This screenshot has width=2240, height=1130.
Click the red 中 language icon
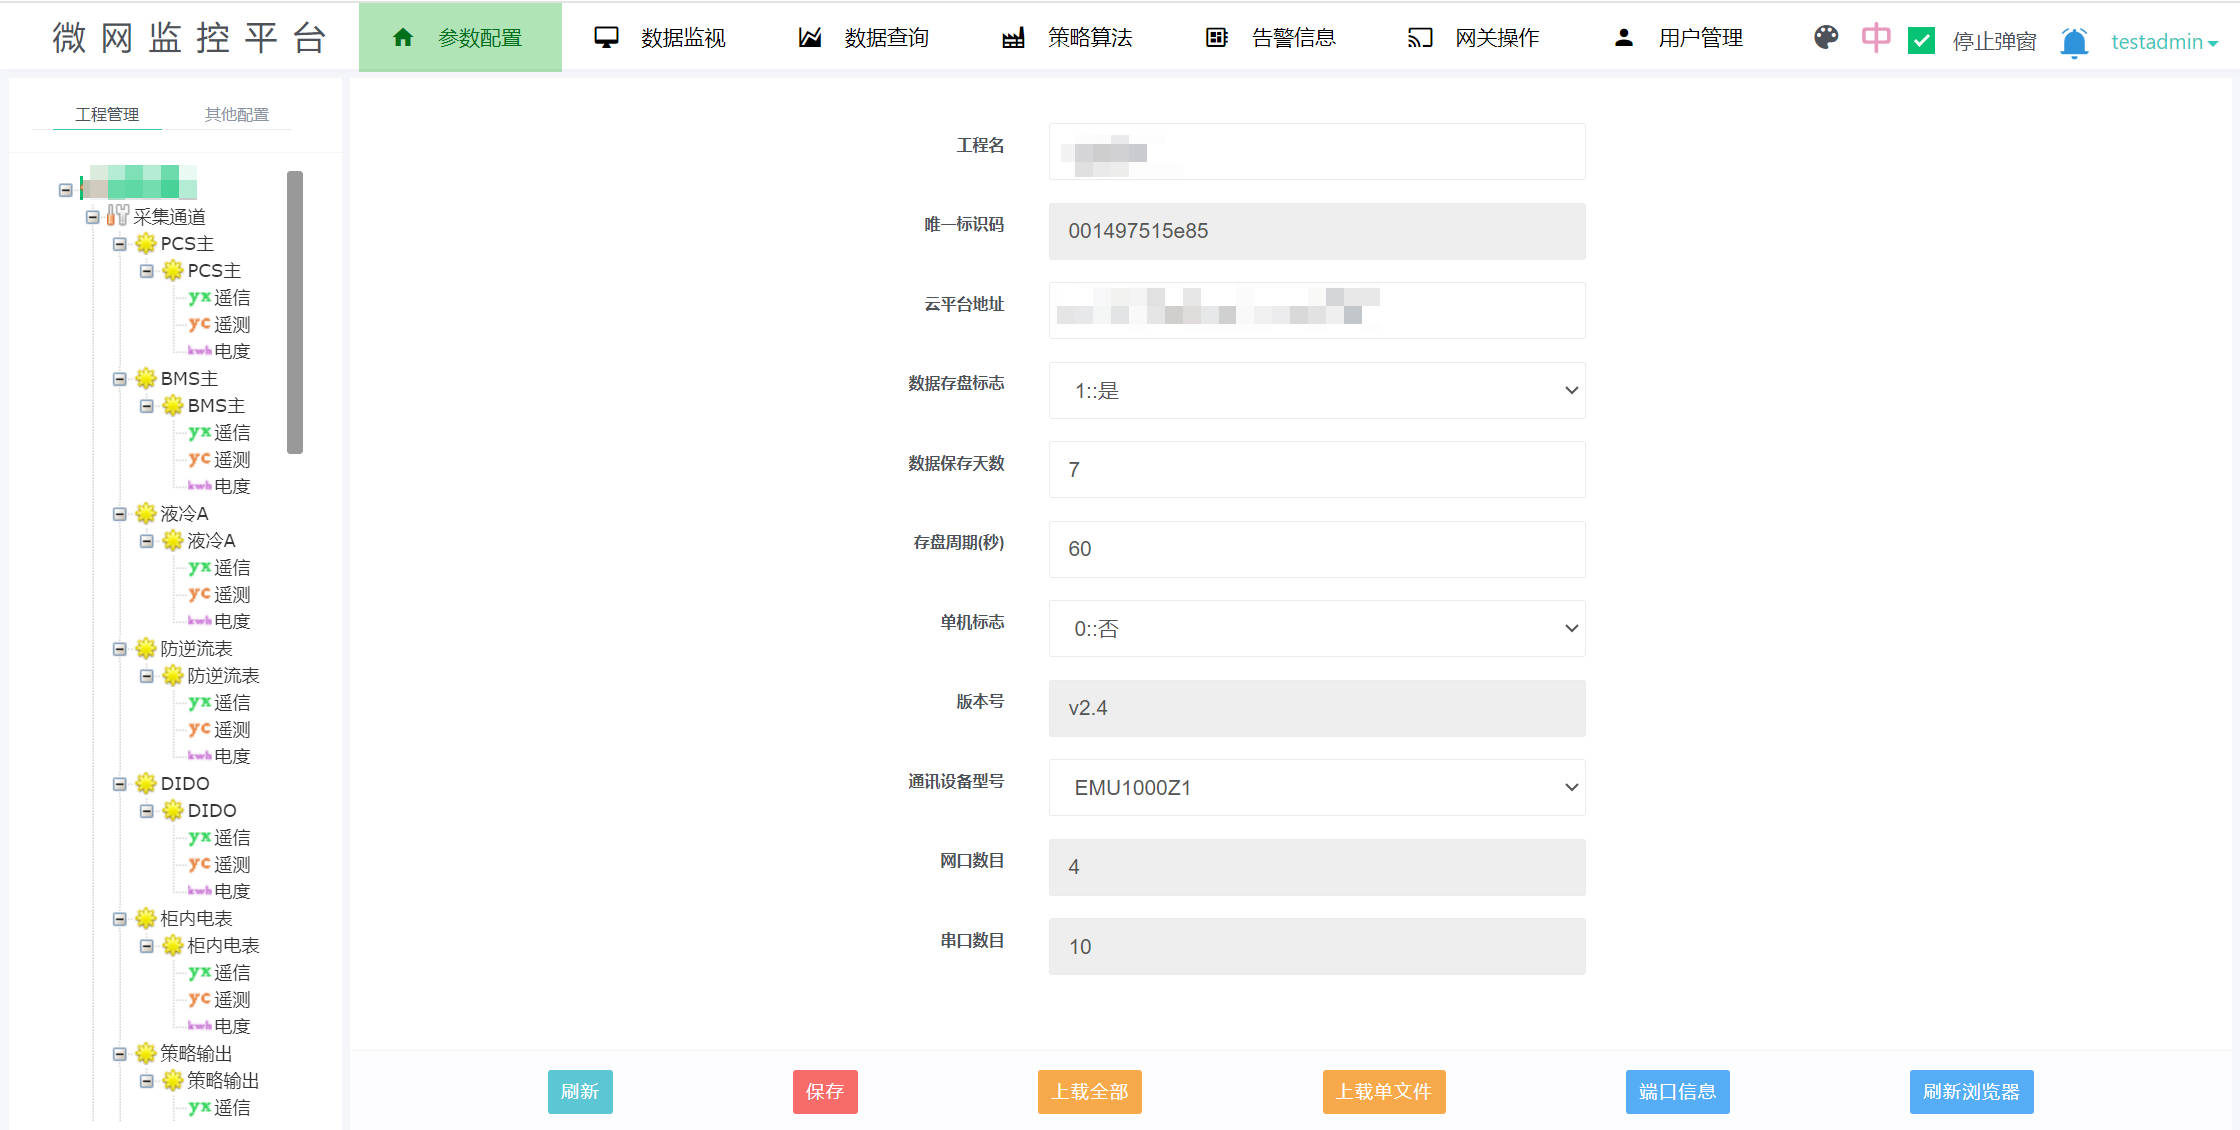(x=1876, y=38)
